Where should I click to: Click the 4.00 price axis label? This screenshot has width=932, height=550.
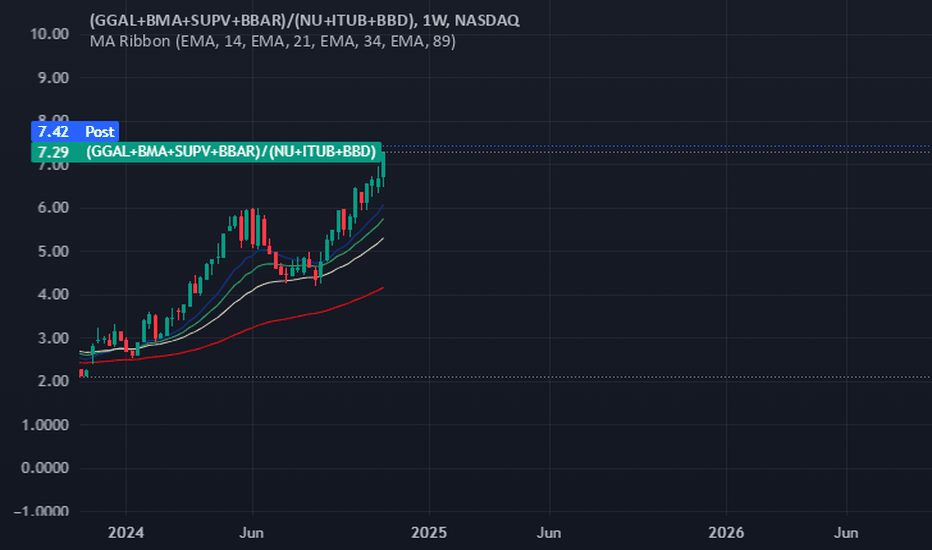pos(53,294)
